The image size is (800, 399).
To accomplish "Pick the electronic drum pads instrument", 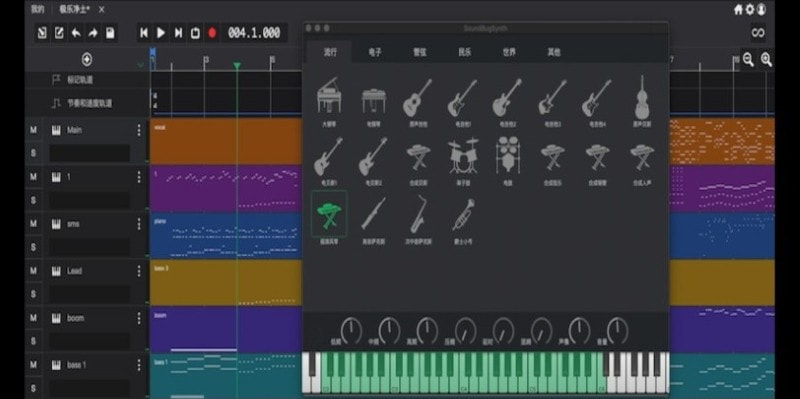I will tap(508, 155).
